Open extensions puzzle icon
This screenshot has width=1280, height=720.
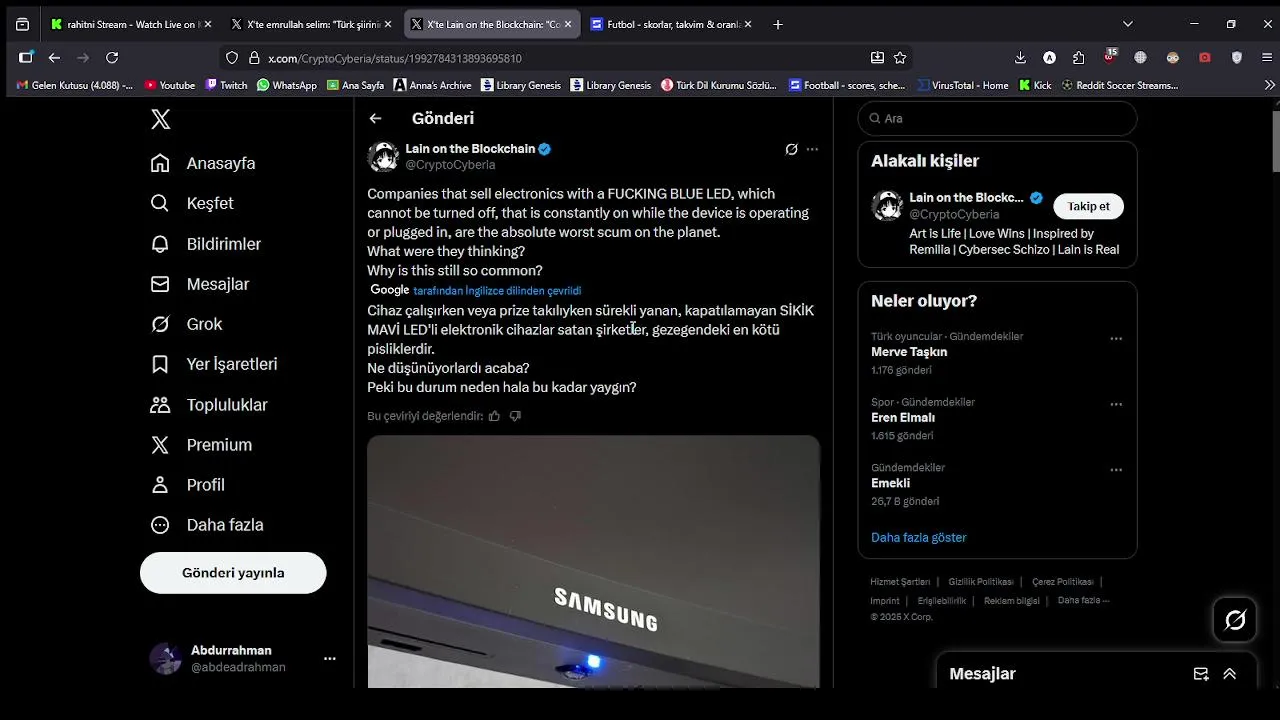[x=1078, y=58]
